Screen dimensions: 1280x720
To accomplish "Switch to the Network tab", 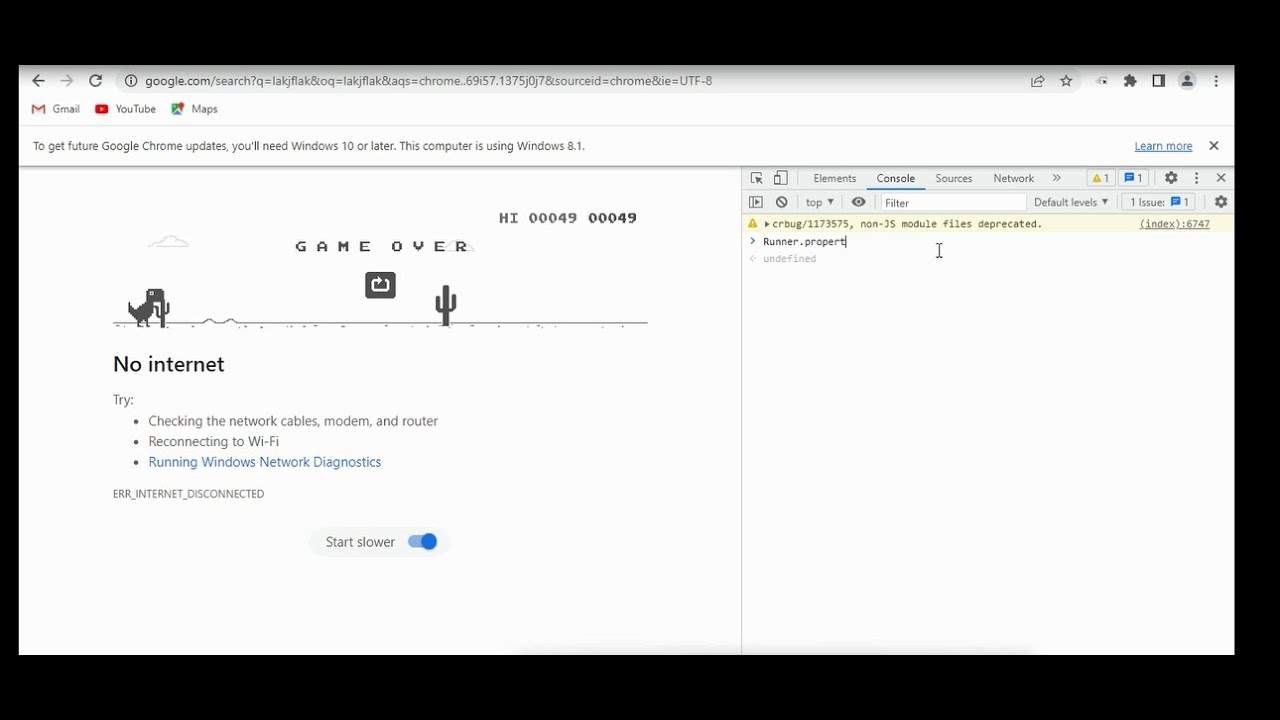I will [x=1014, y=178].
